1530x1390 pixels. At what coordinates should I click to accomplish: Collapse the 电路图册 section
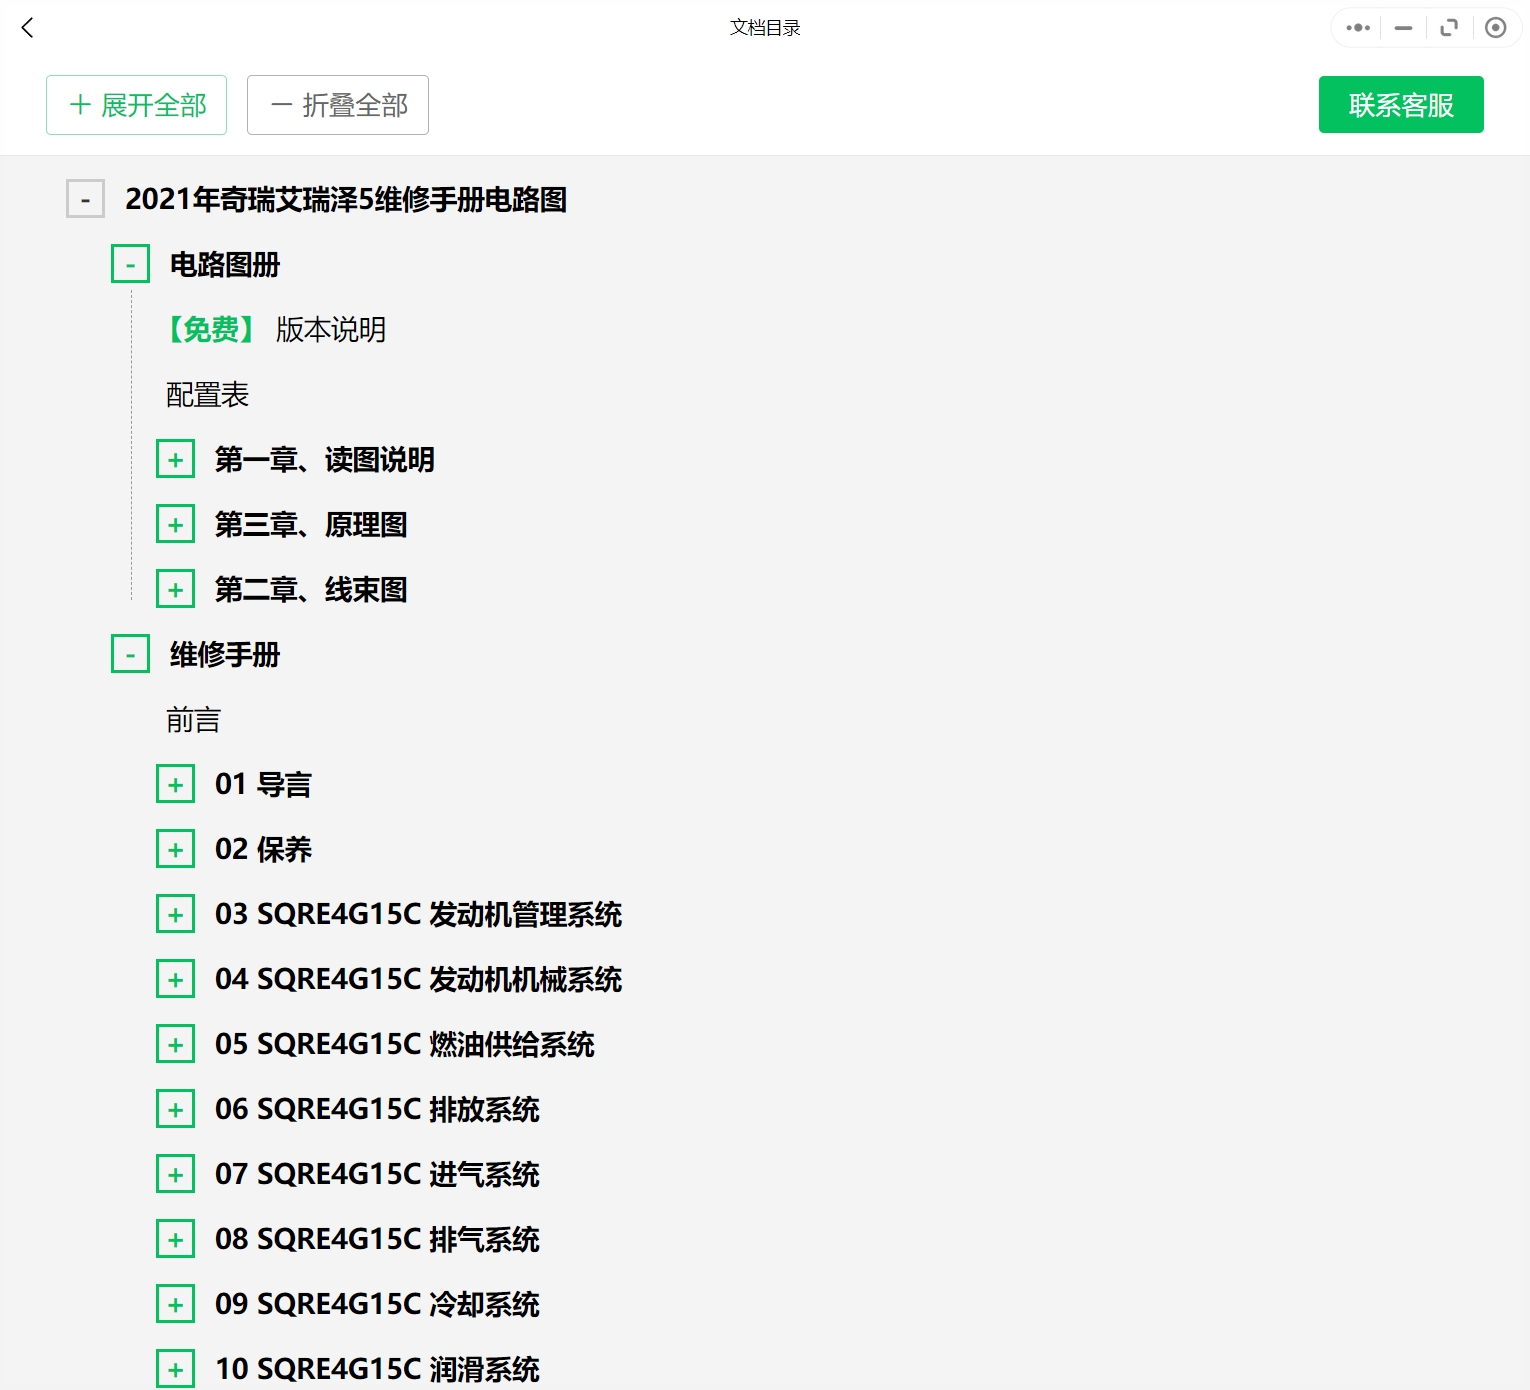pos(130,265)
